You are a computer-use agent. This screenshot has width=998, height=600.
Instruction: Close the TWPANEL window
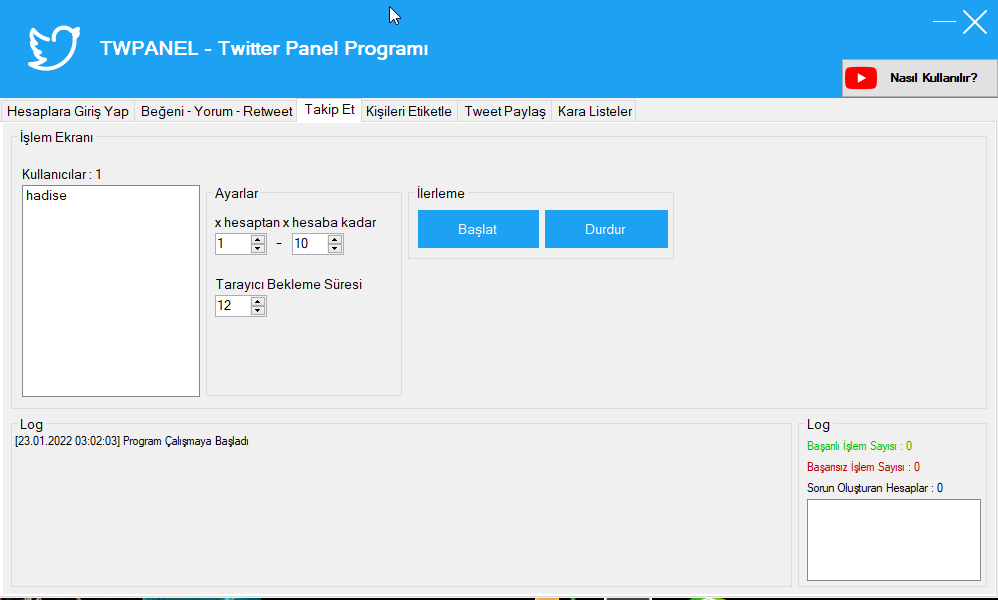[x=974, y=22]
